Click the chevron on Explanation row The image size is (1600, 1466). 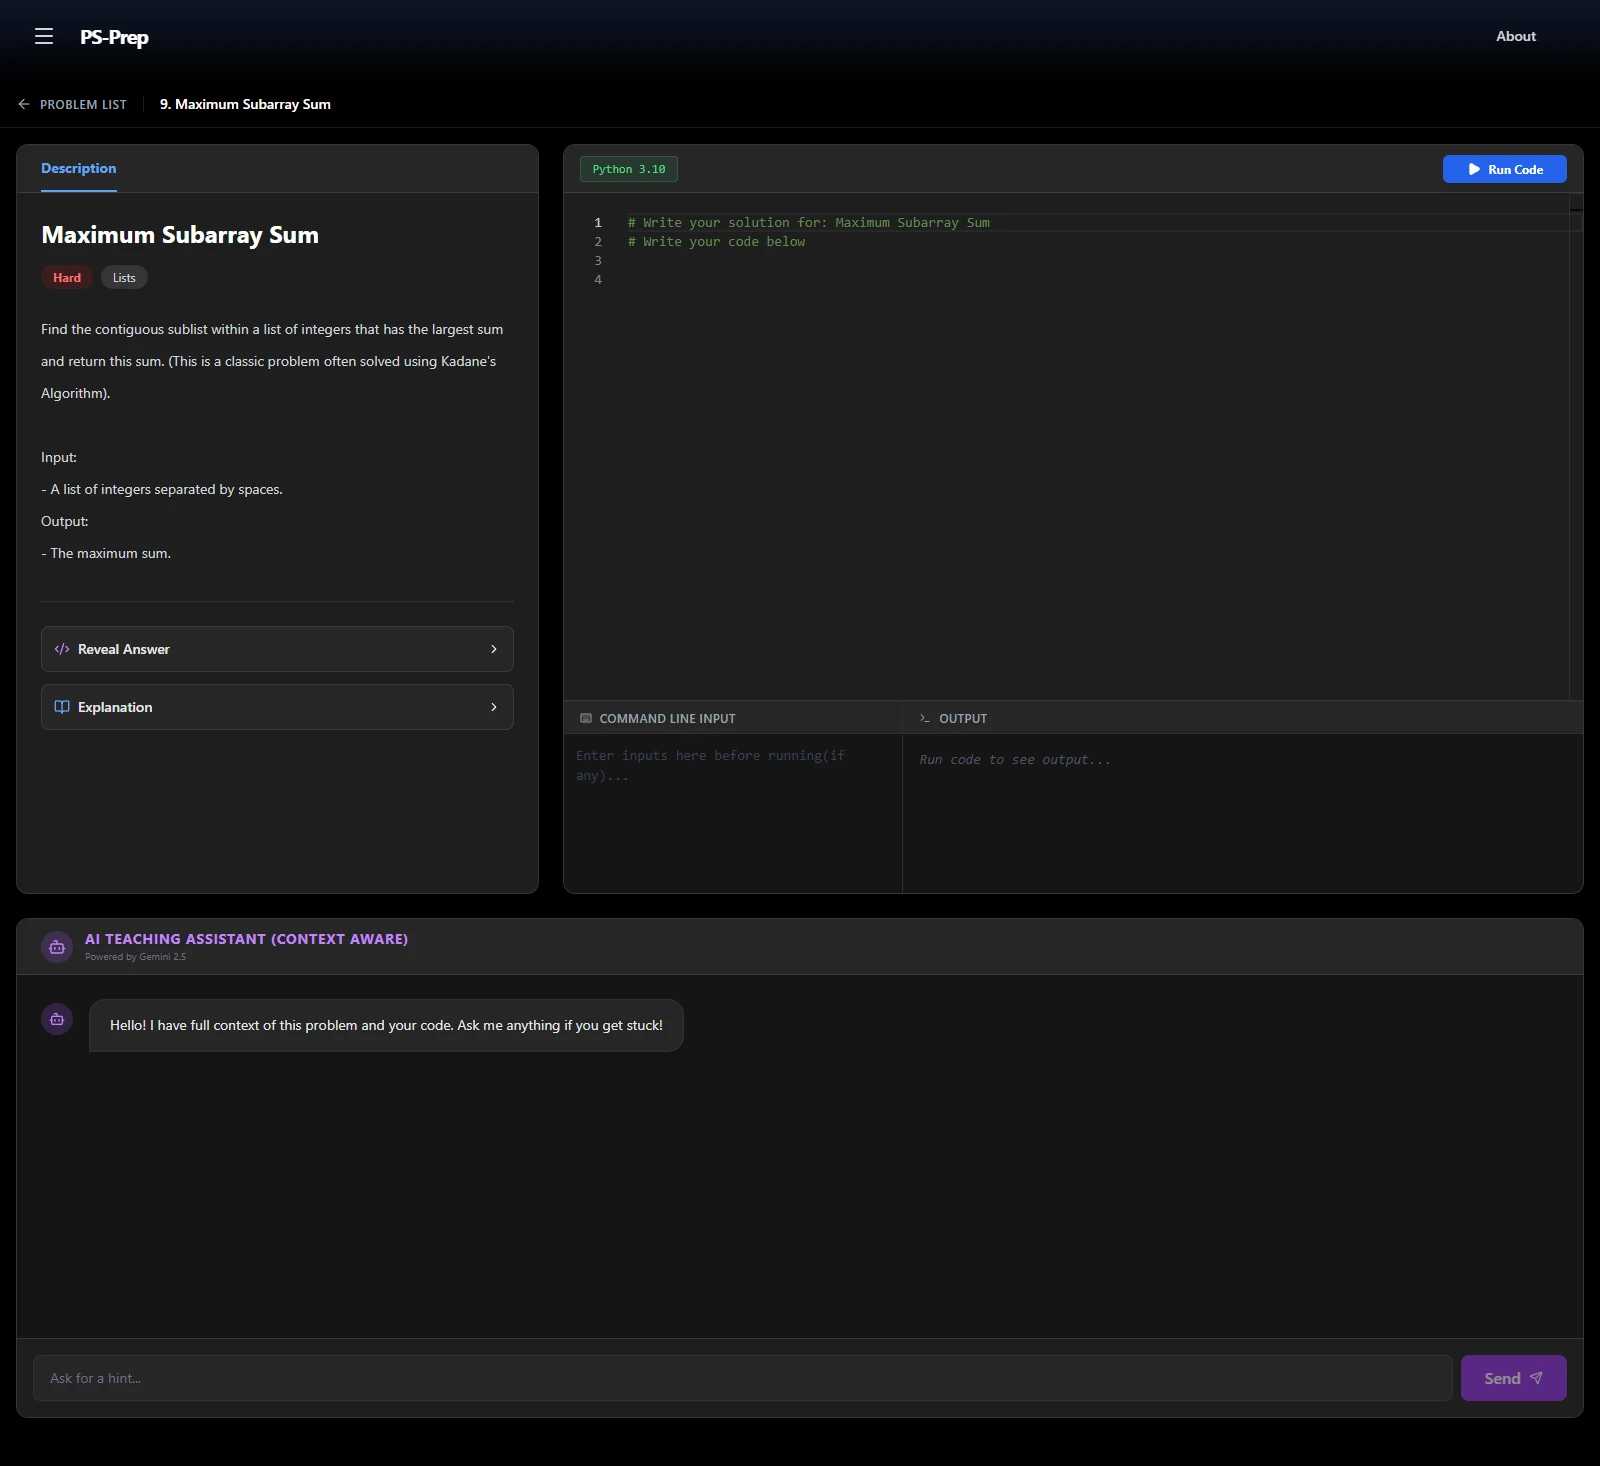coord(494,707)
